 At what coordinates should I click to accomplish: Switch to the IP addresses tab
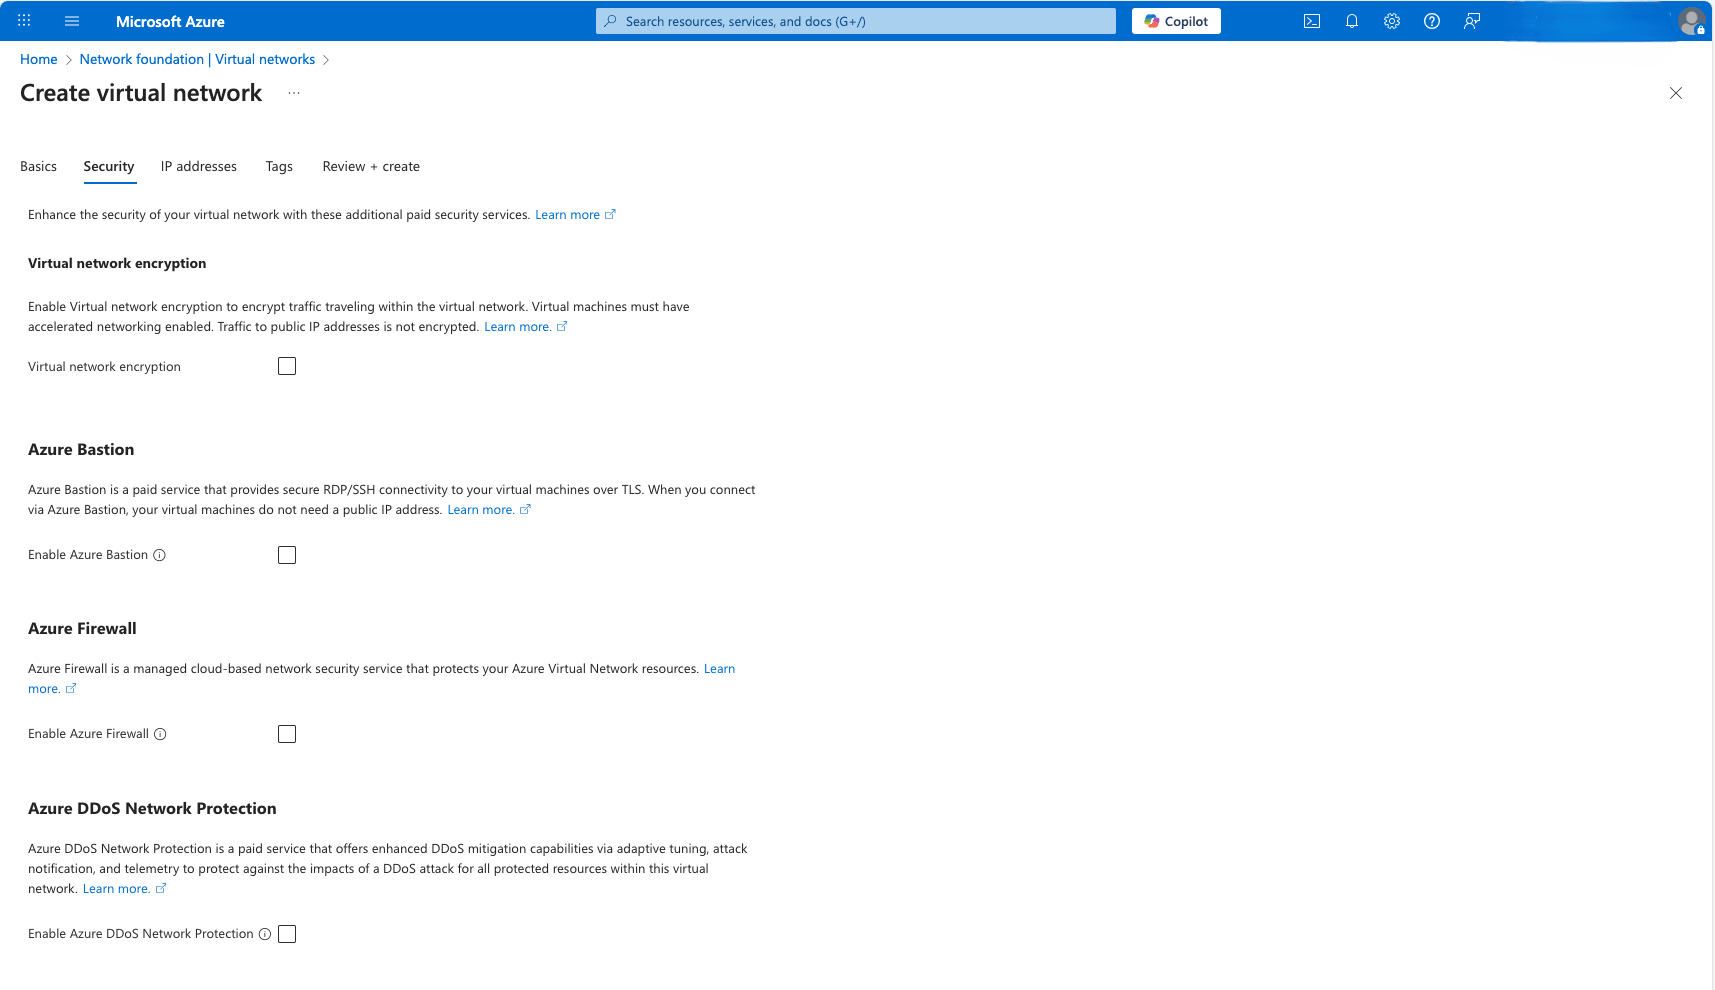point(198,166)
